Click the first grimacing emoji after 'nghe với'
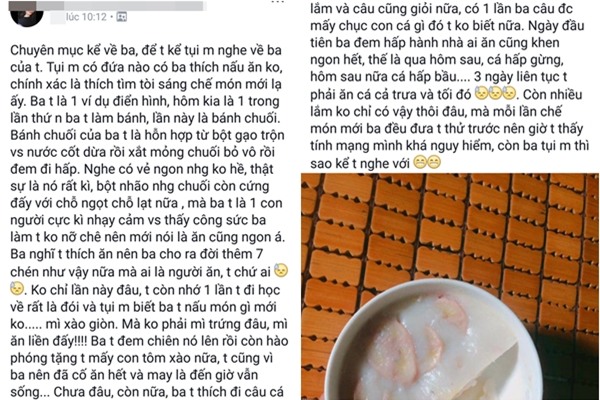The image size is (600, 400). click(x=420, y=162)
